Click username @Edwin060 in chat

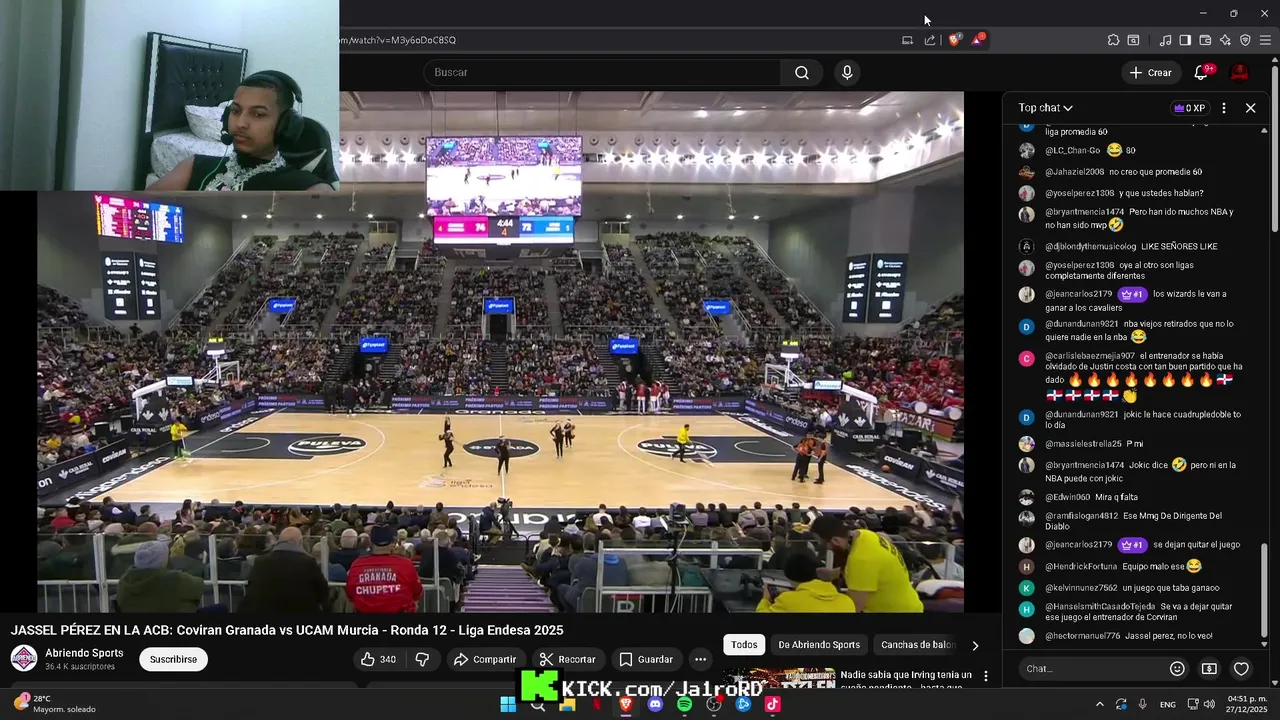(1067, 497)
